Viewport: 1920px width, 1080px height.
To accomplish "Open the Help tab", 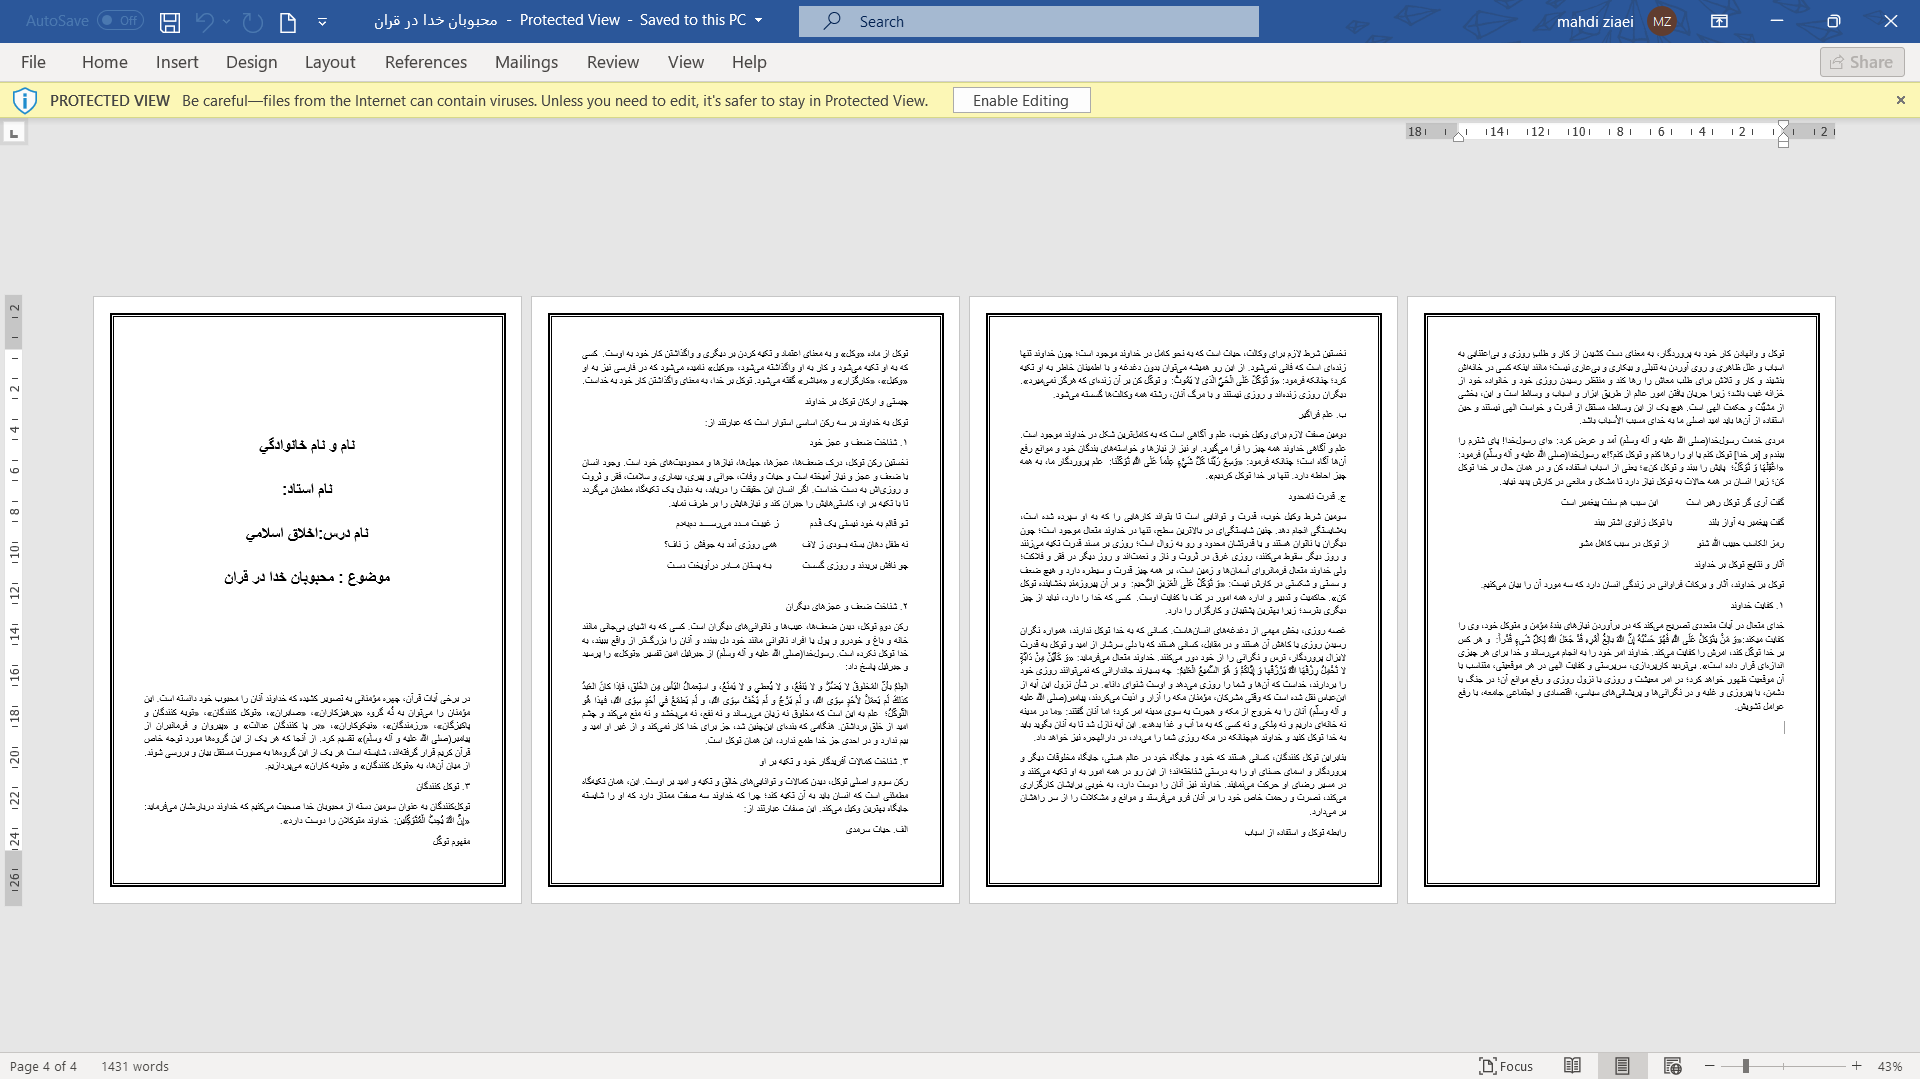I will pyautogui.click(x=749, y=62).
